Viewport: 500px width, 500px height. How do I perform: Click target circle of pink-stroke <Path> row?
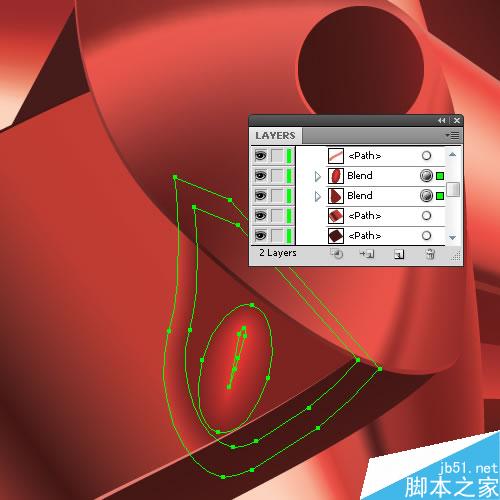pos(426,155)
